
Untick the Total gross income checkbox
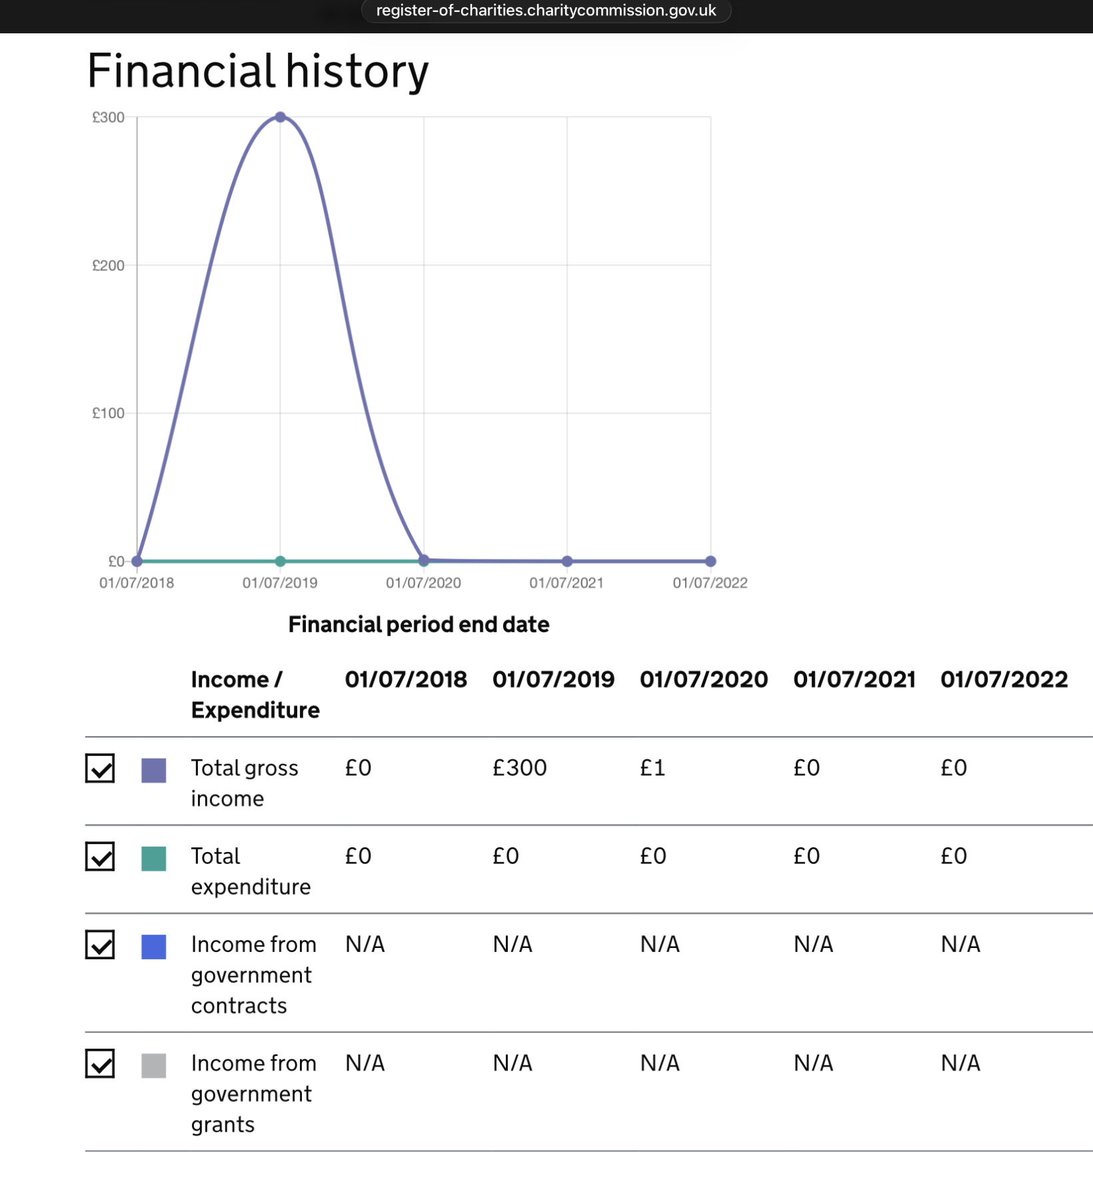[x=100, y=768]
